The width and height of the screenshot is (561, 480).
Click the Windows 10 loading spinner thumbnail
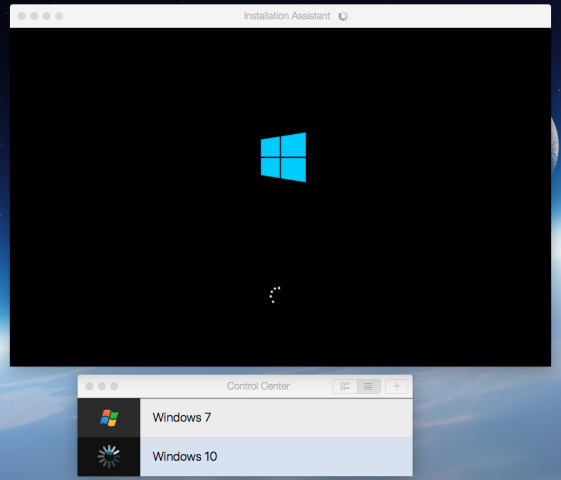(x=109, y=456)
